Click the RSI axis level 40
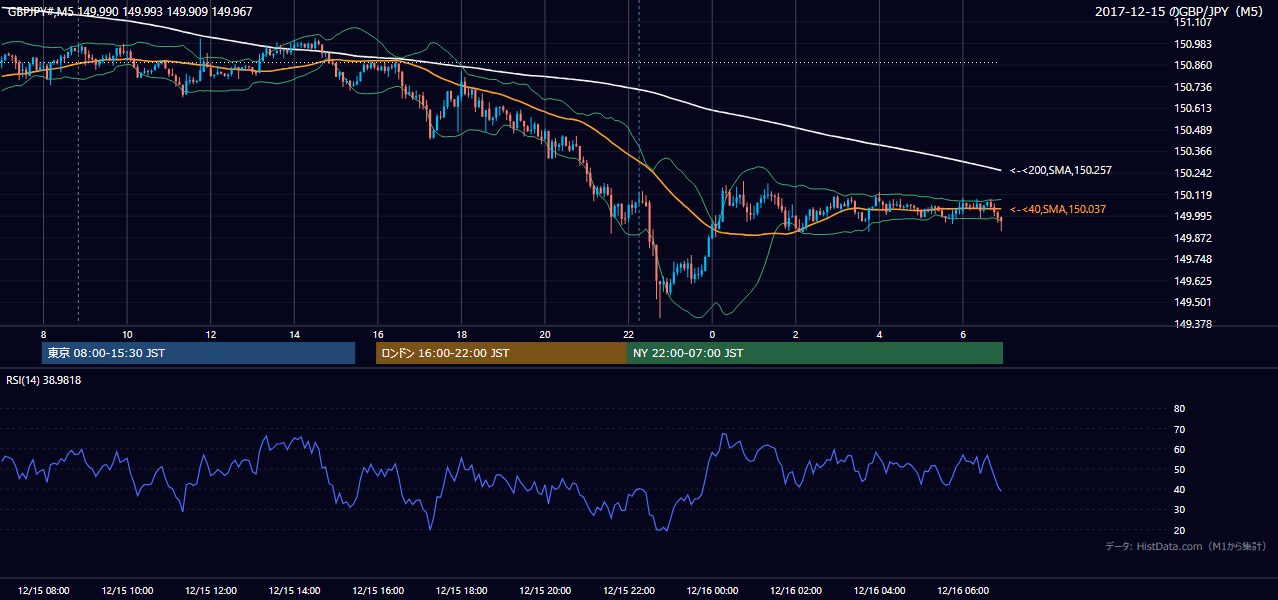 tap(1179, 489)
